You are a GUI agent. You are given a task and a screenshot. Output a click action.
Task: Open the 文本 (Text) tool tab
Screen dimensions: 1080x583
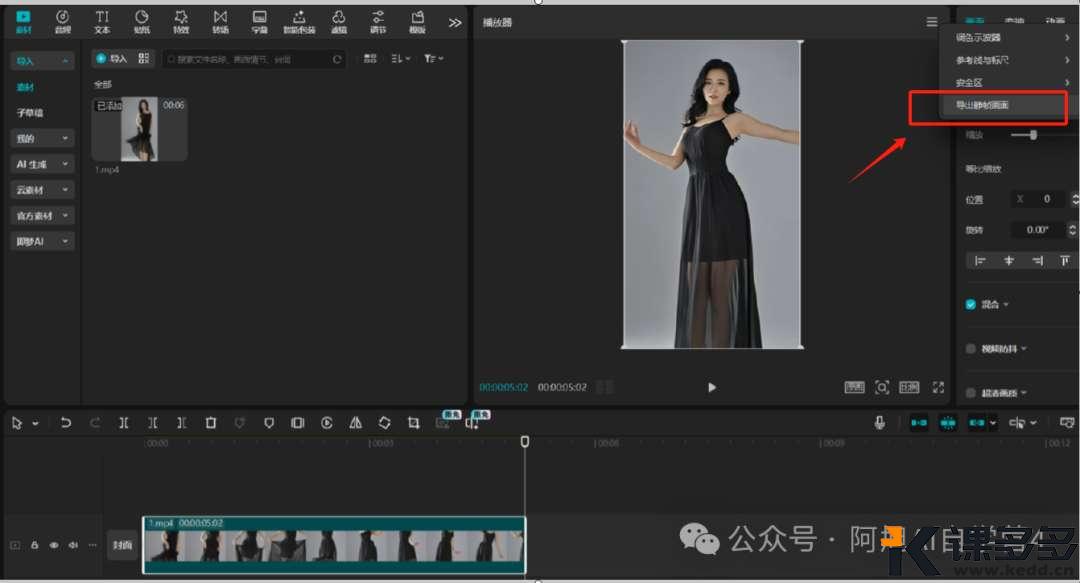[102, 21]
